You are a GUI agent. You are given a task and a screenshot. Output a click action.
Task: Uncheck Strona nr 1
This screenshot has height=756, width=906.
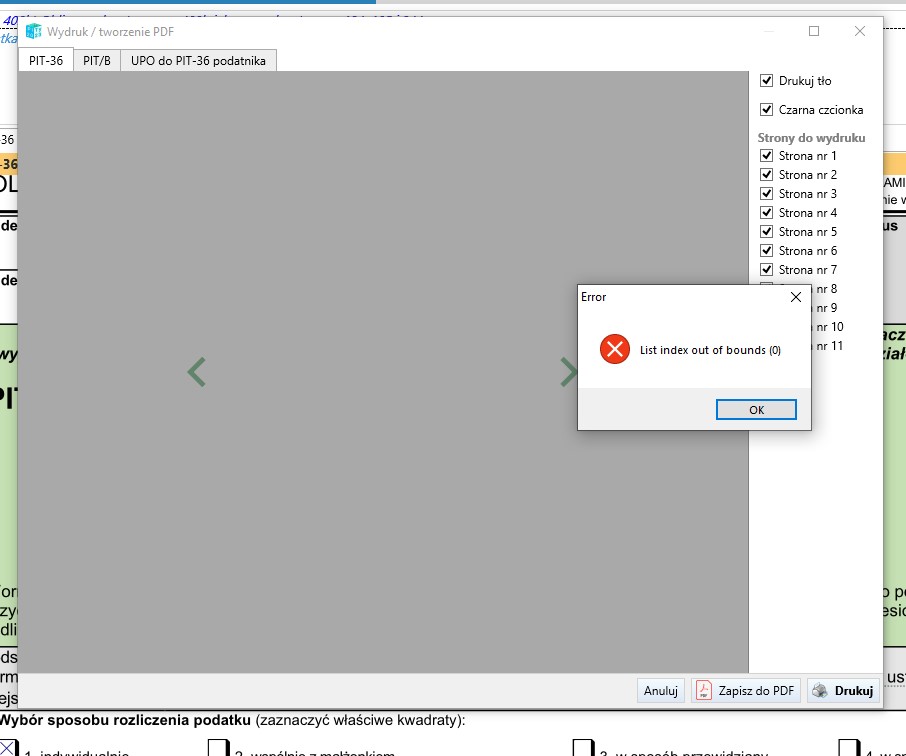point(767,156)
